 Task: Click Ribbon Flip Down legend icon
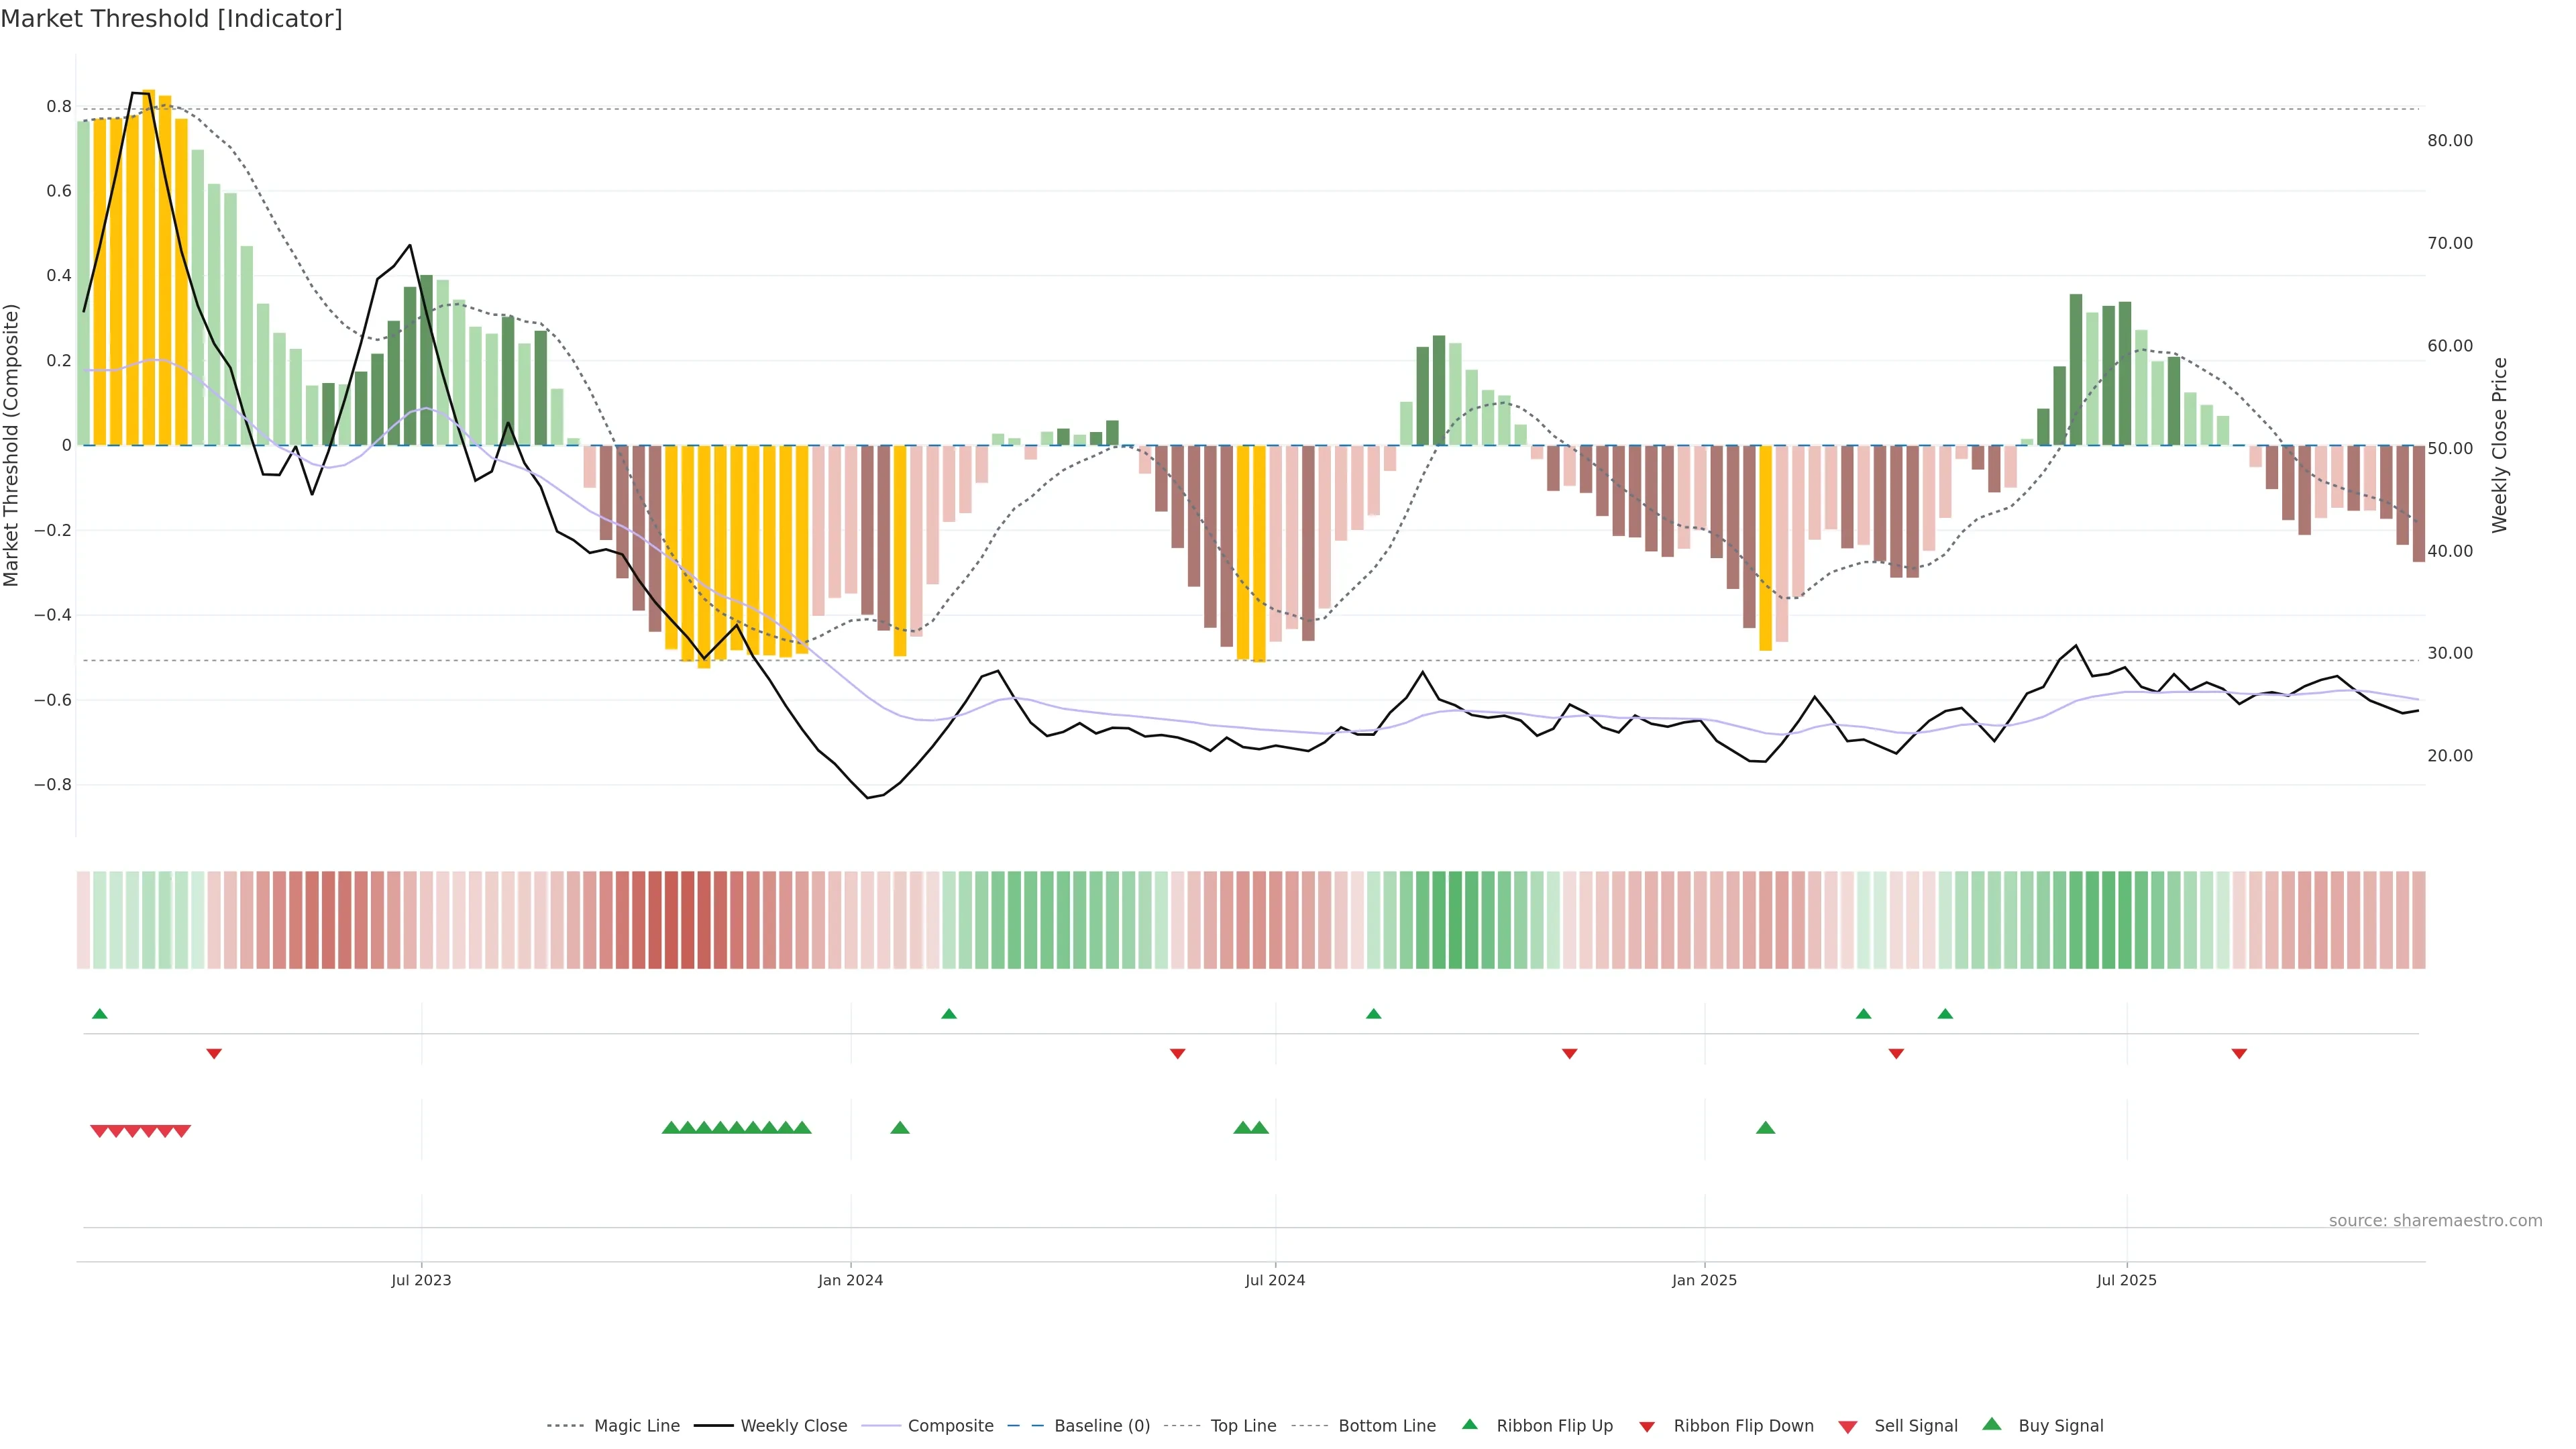click(1647, 1426)
